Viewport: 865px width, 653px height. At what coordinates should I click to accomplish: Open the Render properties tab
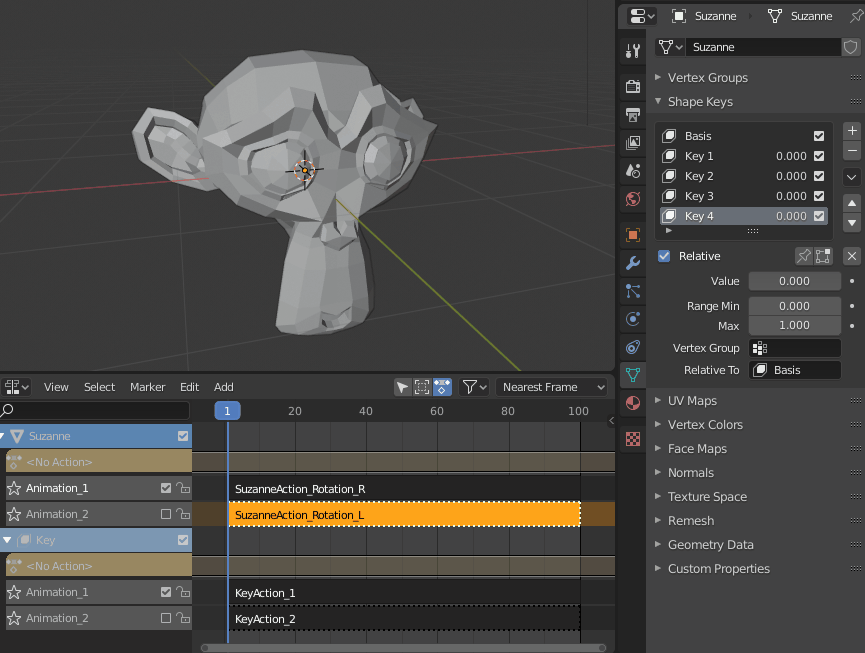633,86
